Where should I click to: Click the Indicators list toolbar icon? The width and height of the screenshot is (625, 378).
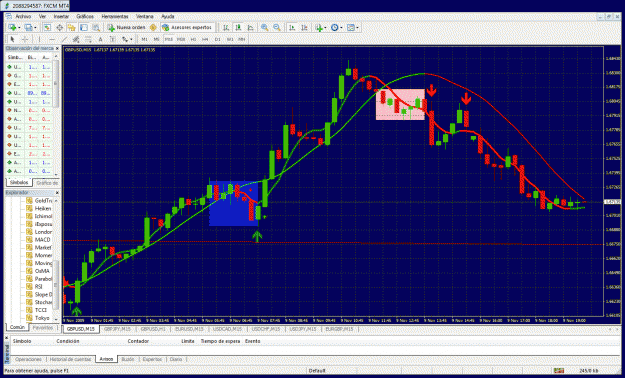[318, 28]
